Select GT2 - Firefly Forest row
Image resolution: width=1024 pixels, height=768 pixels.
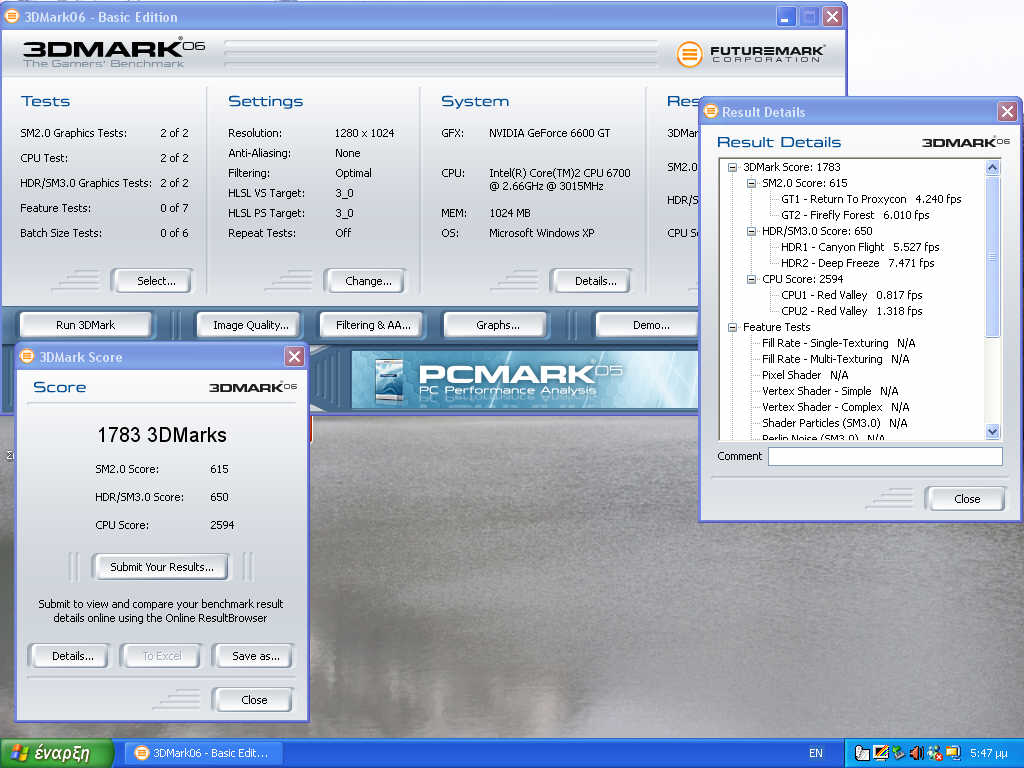click(855, 215)
